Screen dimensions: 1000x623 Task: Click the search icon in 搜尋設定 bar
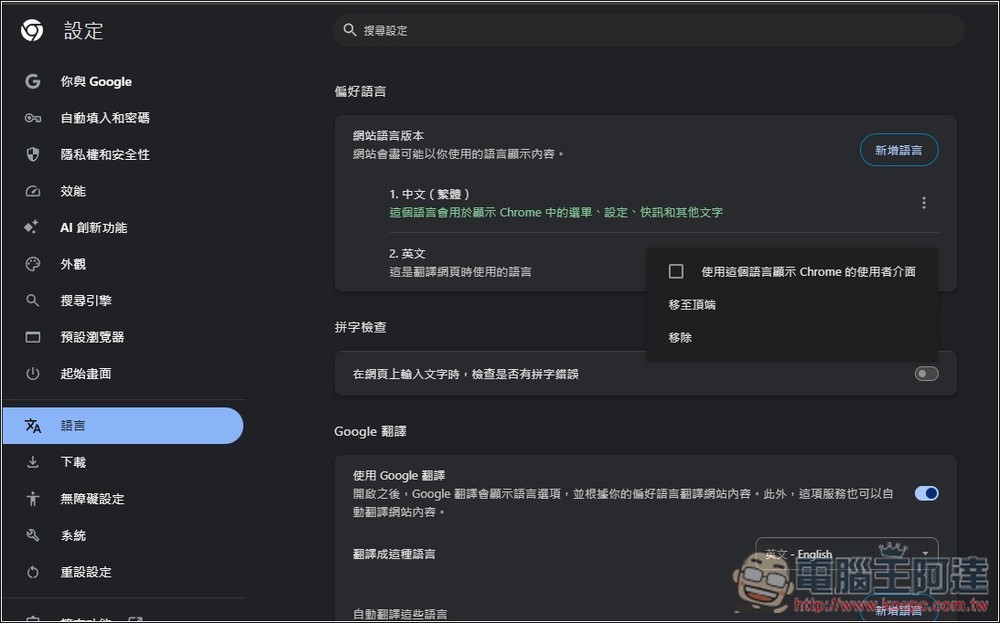[349, 29]
